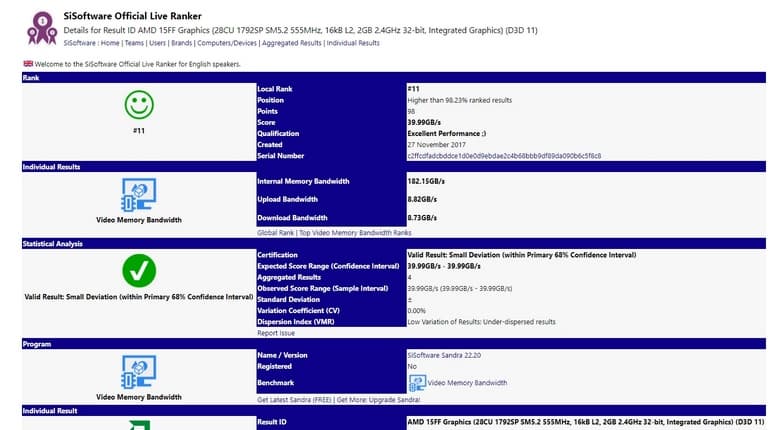Click the Certification label in Statistical Analysis
Viewport: 780px width, 430px height.
(x=278, y=255)
